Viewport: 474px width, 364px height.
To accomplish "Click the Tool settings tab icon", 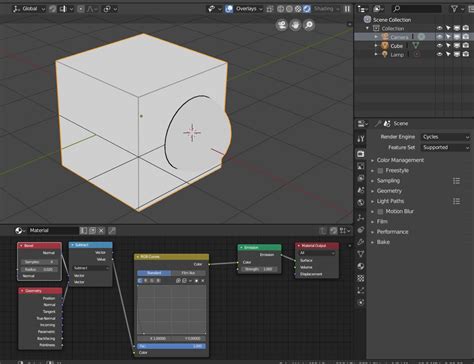I will tap(361, 139).
